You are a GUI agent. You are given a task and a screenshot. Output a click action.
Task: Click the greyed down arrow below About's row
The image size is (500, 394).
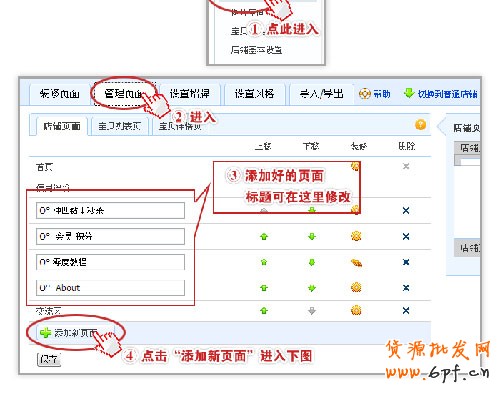[x=312, y=311]
